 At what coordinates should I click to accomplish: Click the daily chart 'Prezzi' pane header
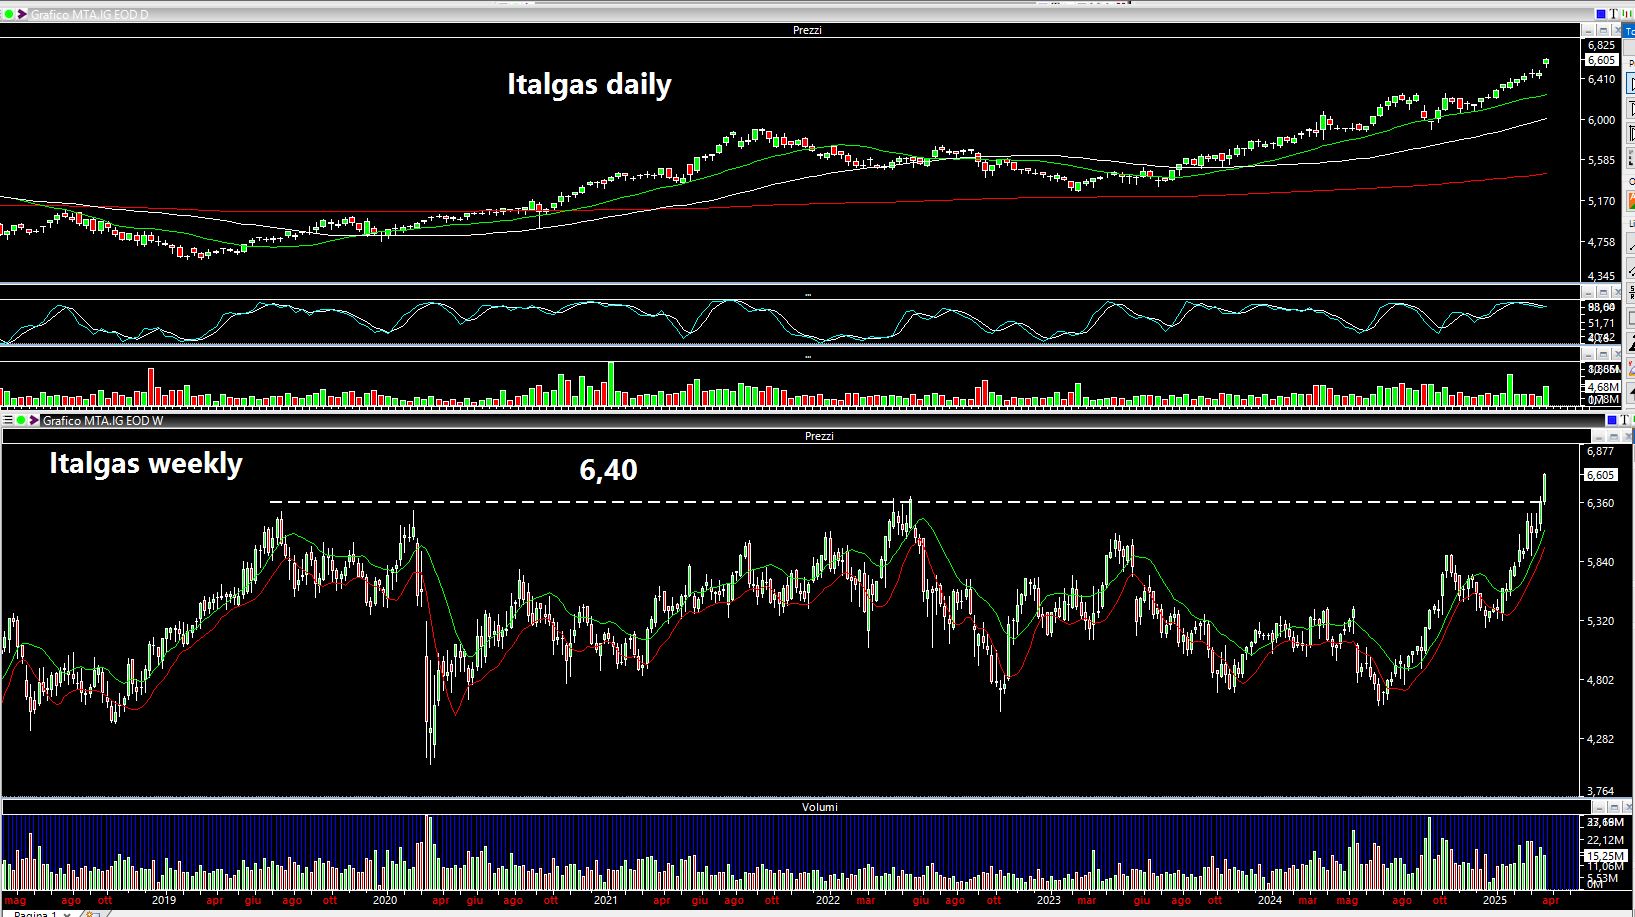tap(807, 30)
